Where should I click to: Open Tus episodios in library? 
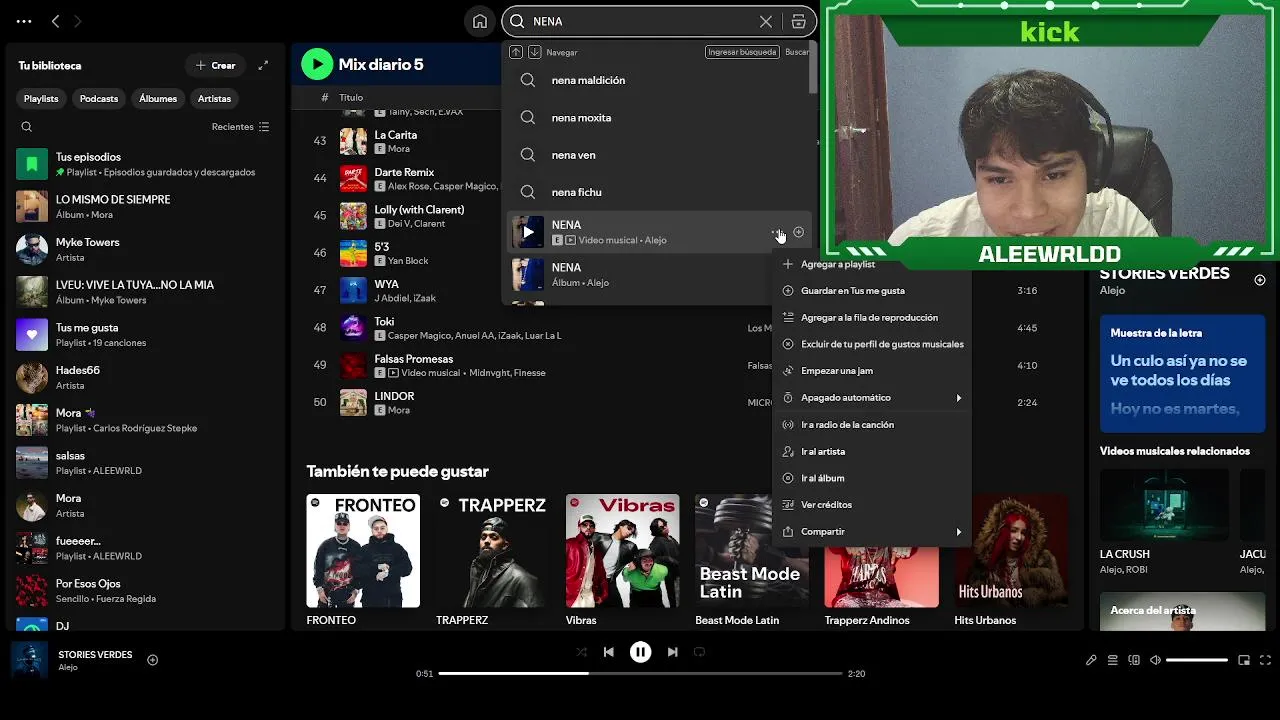click(x=144, y=164)
